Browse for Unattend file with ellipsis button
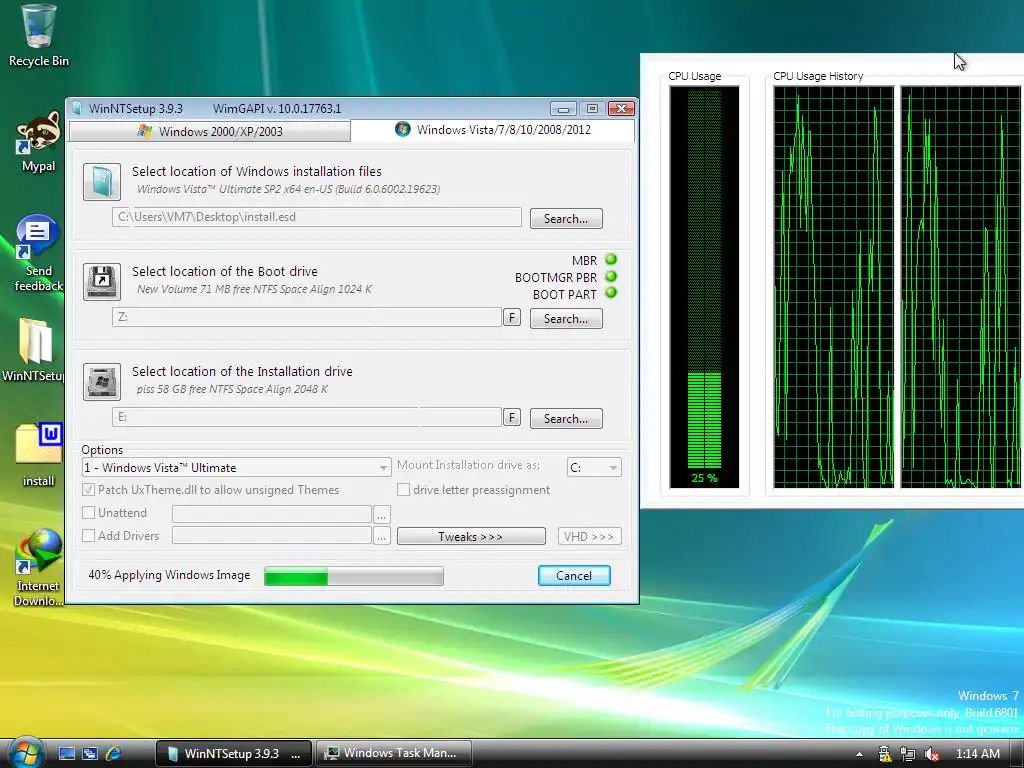Image resolution: width=1024 pixels, height=768 pixels. [381, 515]
